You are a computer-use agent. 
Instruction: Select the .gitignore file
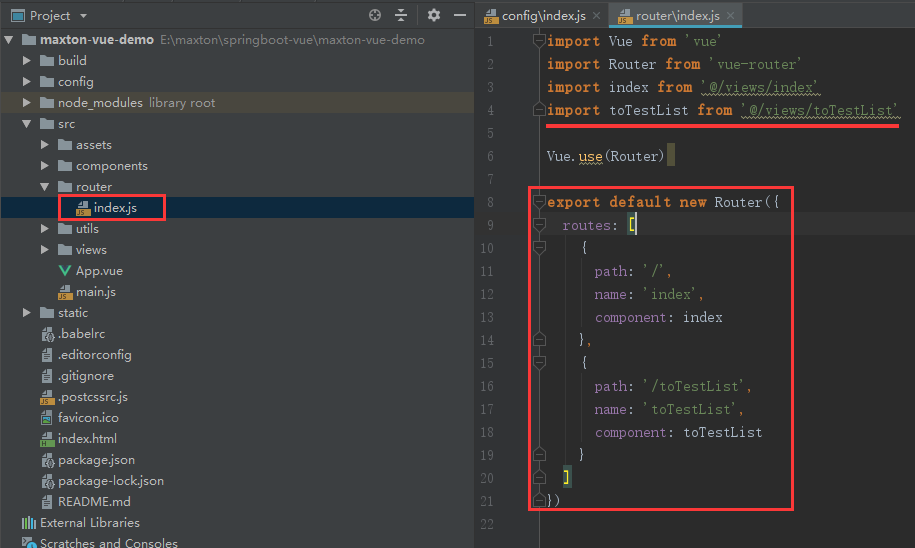click(x=86, y=376)
